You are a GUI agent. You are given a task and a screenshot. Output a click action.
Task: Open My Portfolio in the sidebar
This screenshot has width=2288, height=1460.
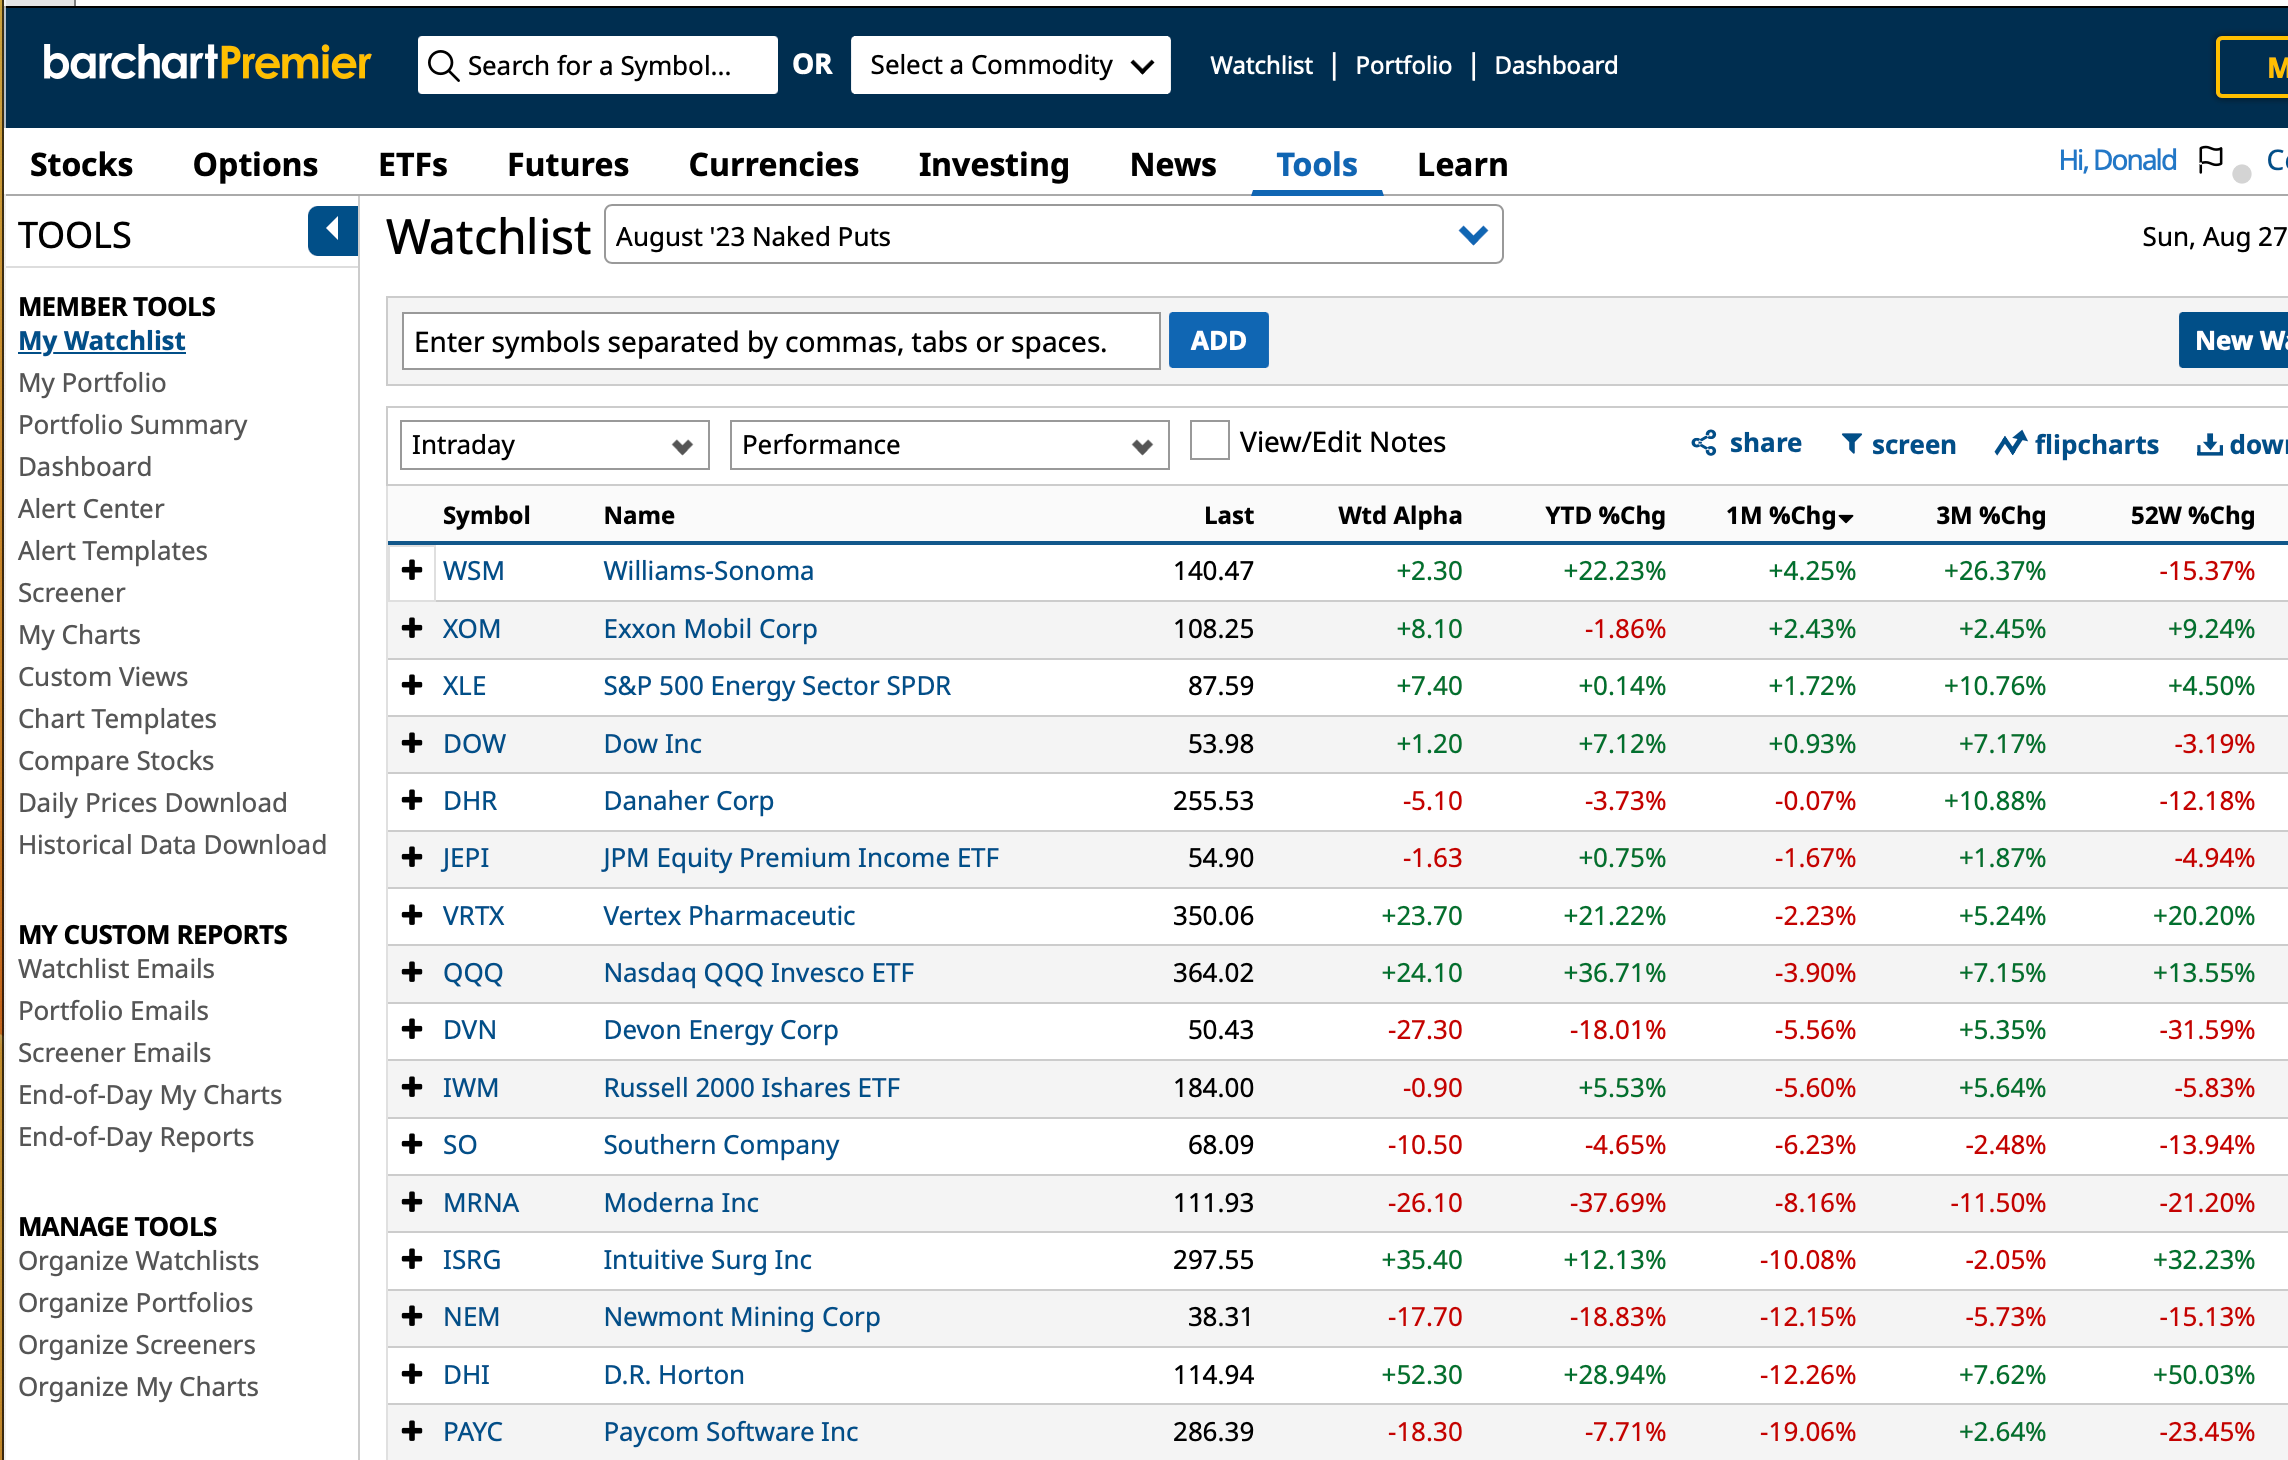pos(92,382)
